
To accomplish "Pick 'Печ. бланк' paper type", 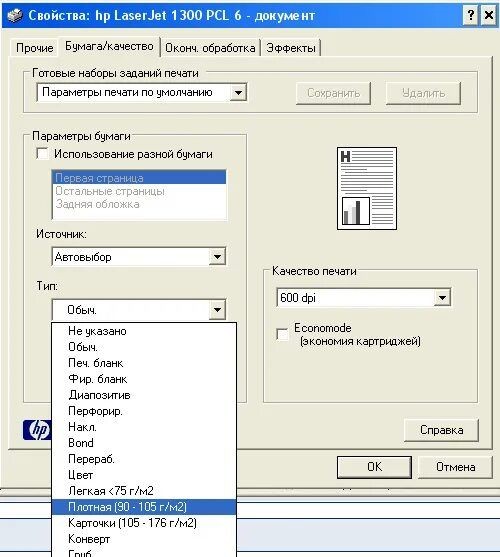I will pyautogui.click(x=144, y=363).
